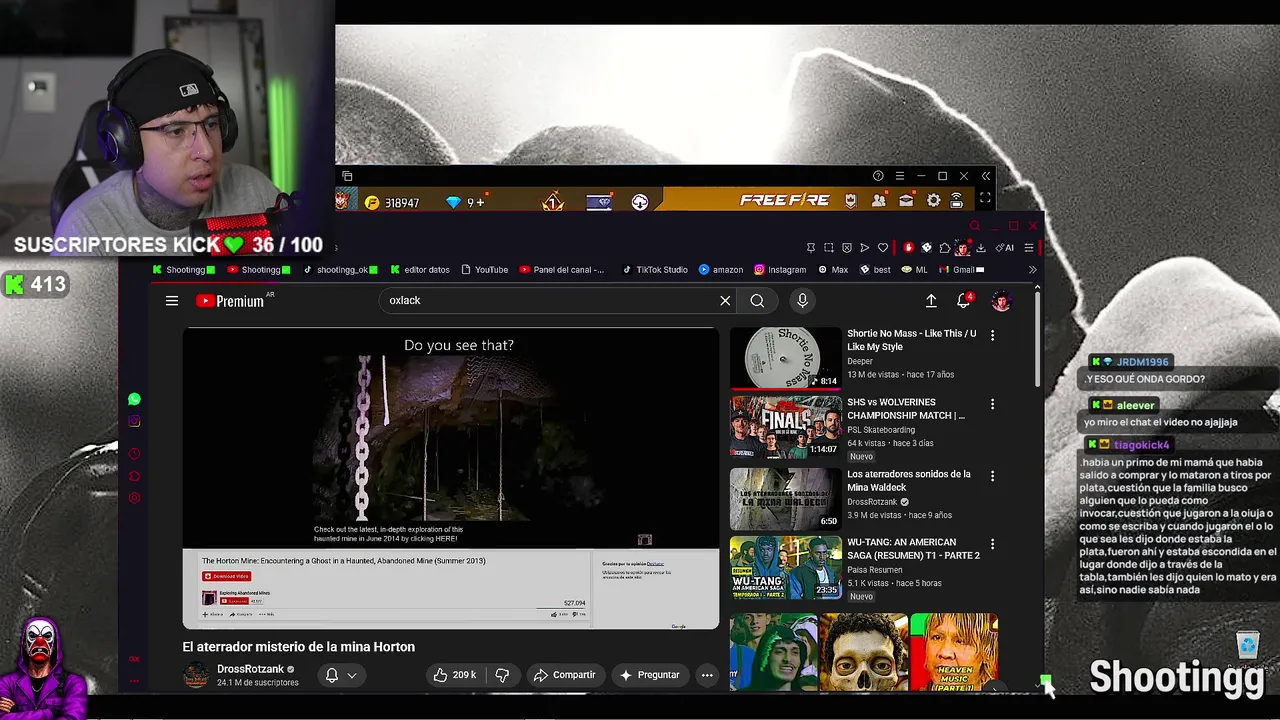Open the YouTube hamburger guide menu

(x=172, y=300)
